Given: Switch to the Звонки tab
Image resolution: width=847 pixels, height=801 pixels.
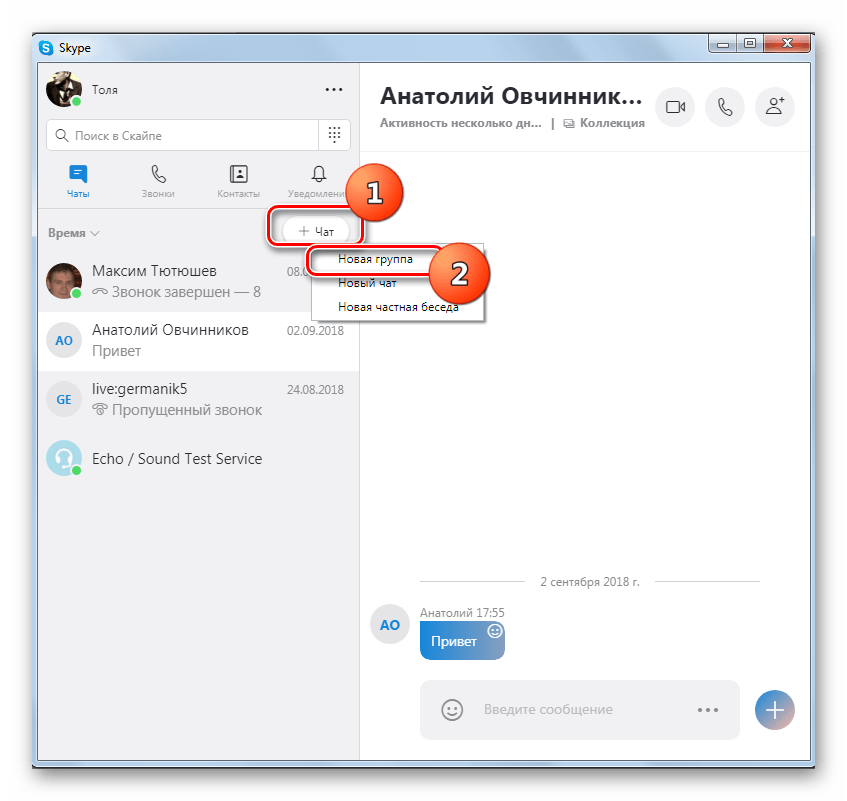Looking at the screenshot, I should coord(158,181).
